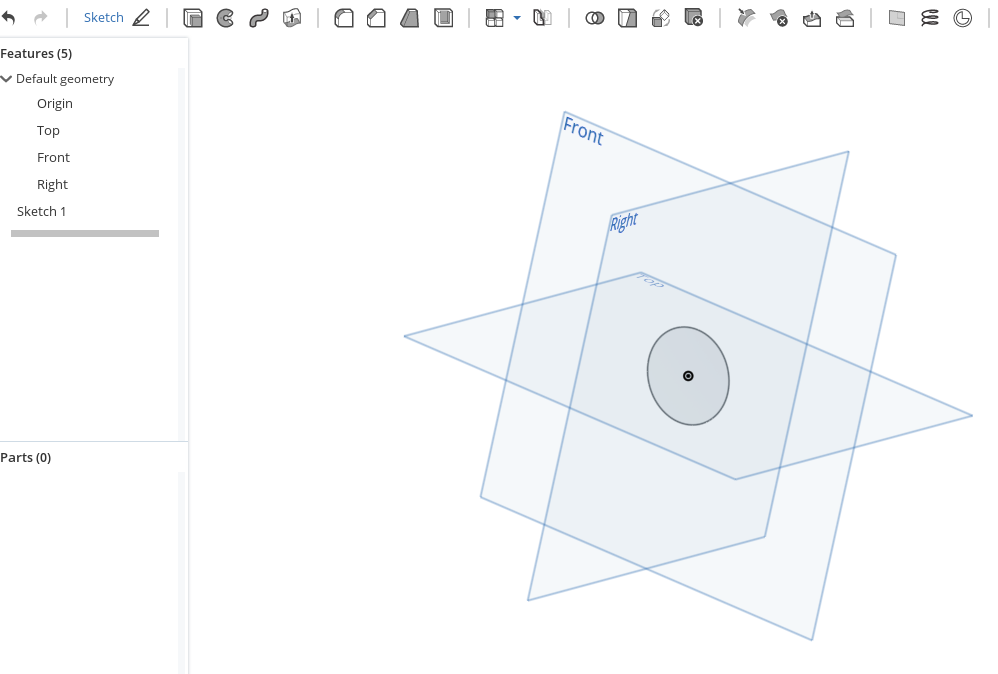This screenshot has width=998, height=674.
Task: Click the Undo arrow
Action: point(9,18)
